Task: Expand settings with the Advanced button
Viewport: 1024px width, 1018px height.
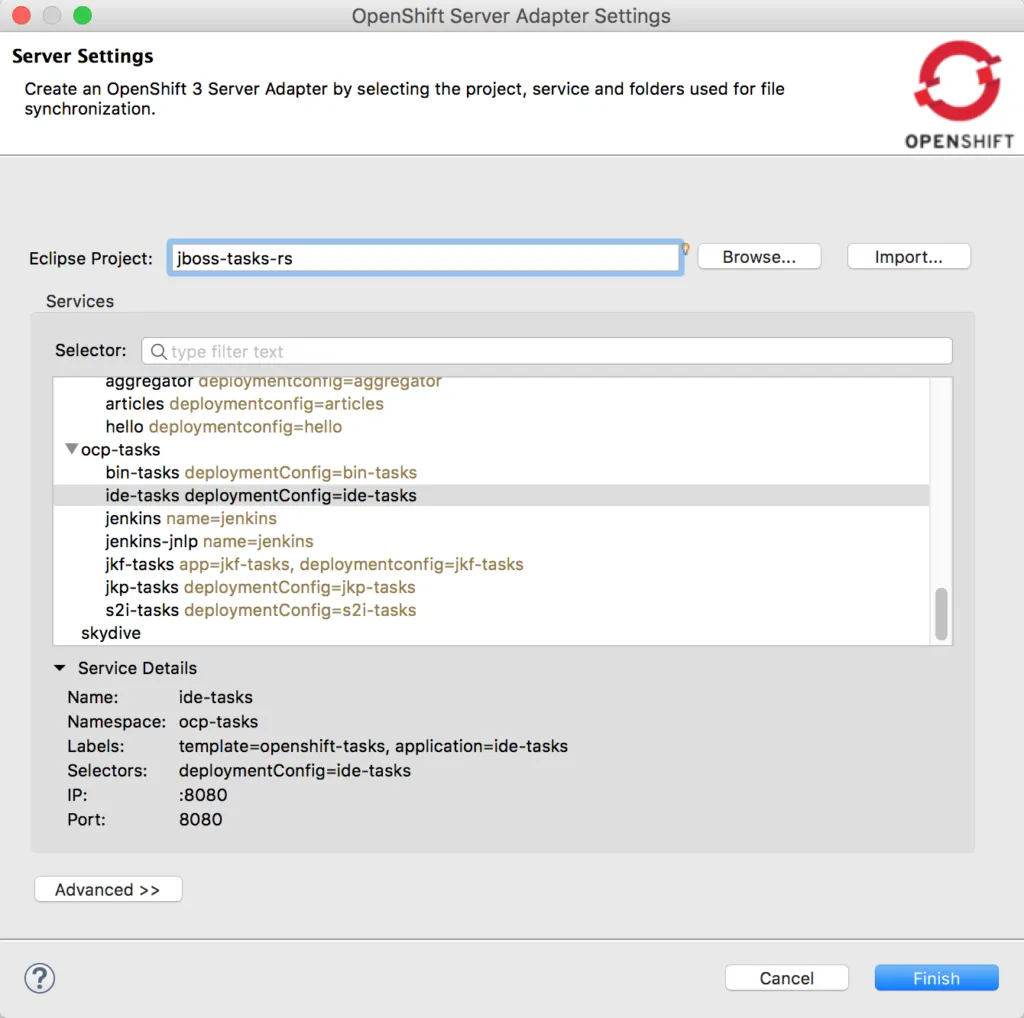Action: [107, 888]
